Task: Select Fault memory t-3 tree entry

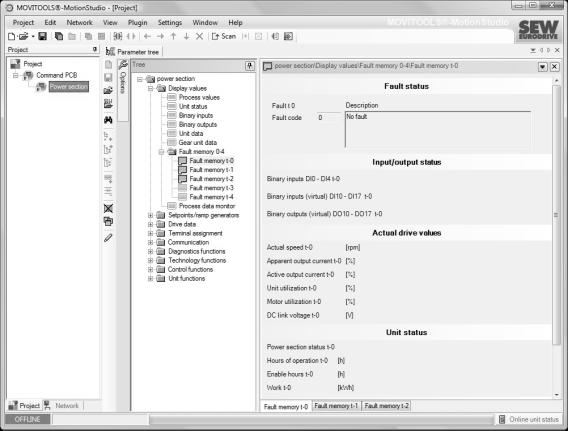Action: coord(211,188)
